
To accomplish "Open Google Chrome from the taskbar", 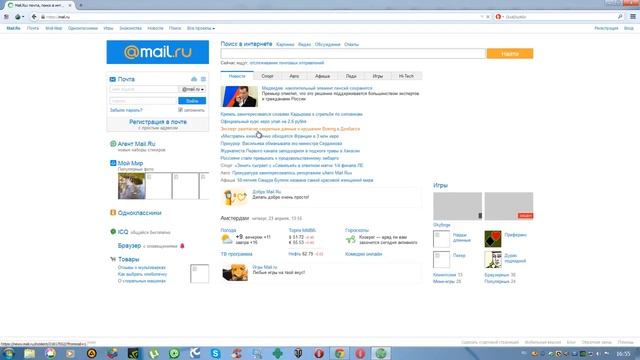I will [x=339, y=353].
